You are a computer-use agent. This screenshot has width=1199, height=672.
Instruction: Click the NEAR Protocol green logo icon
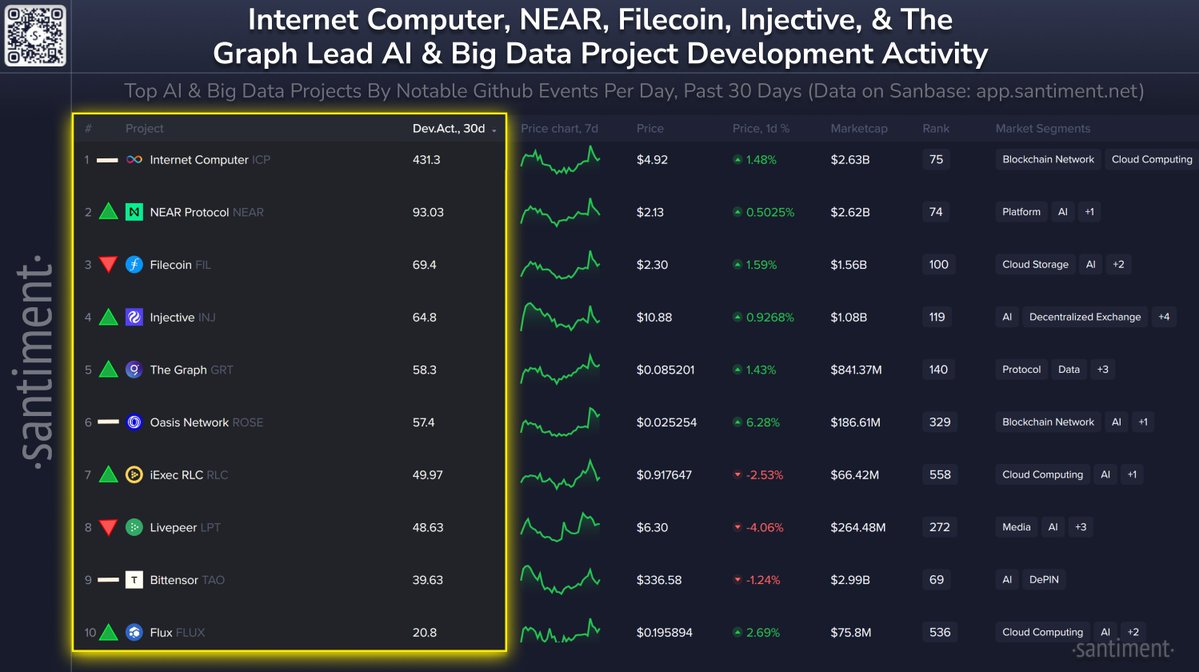[134, 212]
